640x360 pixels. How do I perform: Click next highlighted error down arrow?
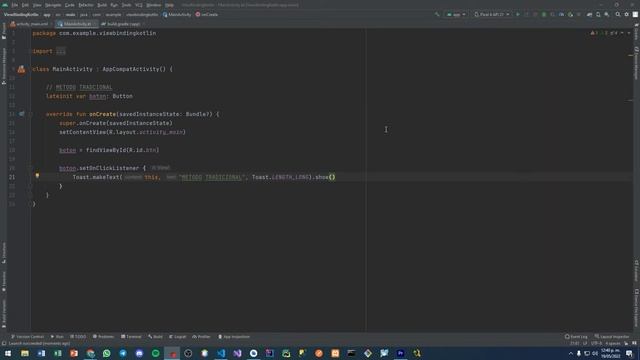click(629, 33)
